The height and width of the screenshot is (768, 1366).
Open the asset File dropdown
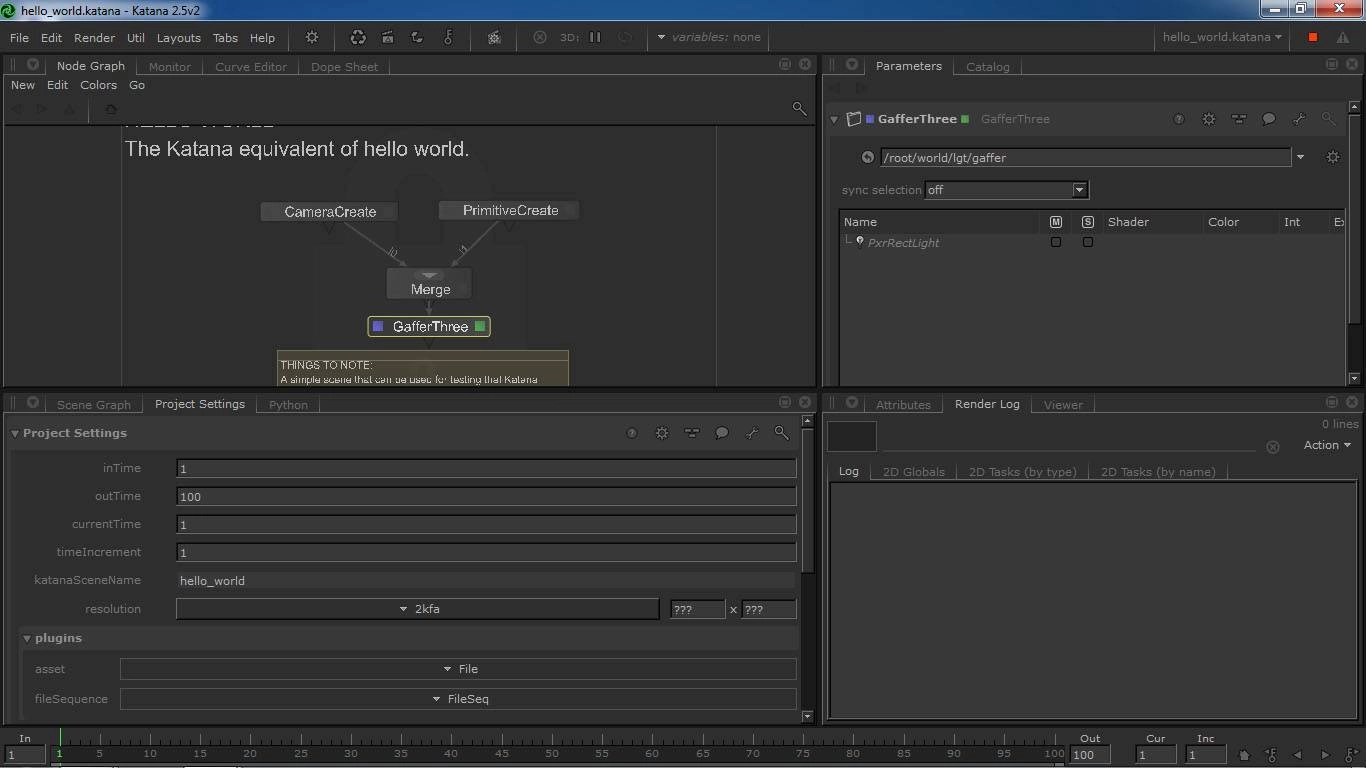click(458, 669)
